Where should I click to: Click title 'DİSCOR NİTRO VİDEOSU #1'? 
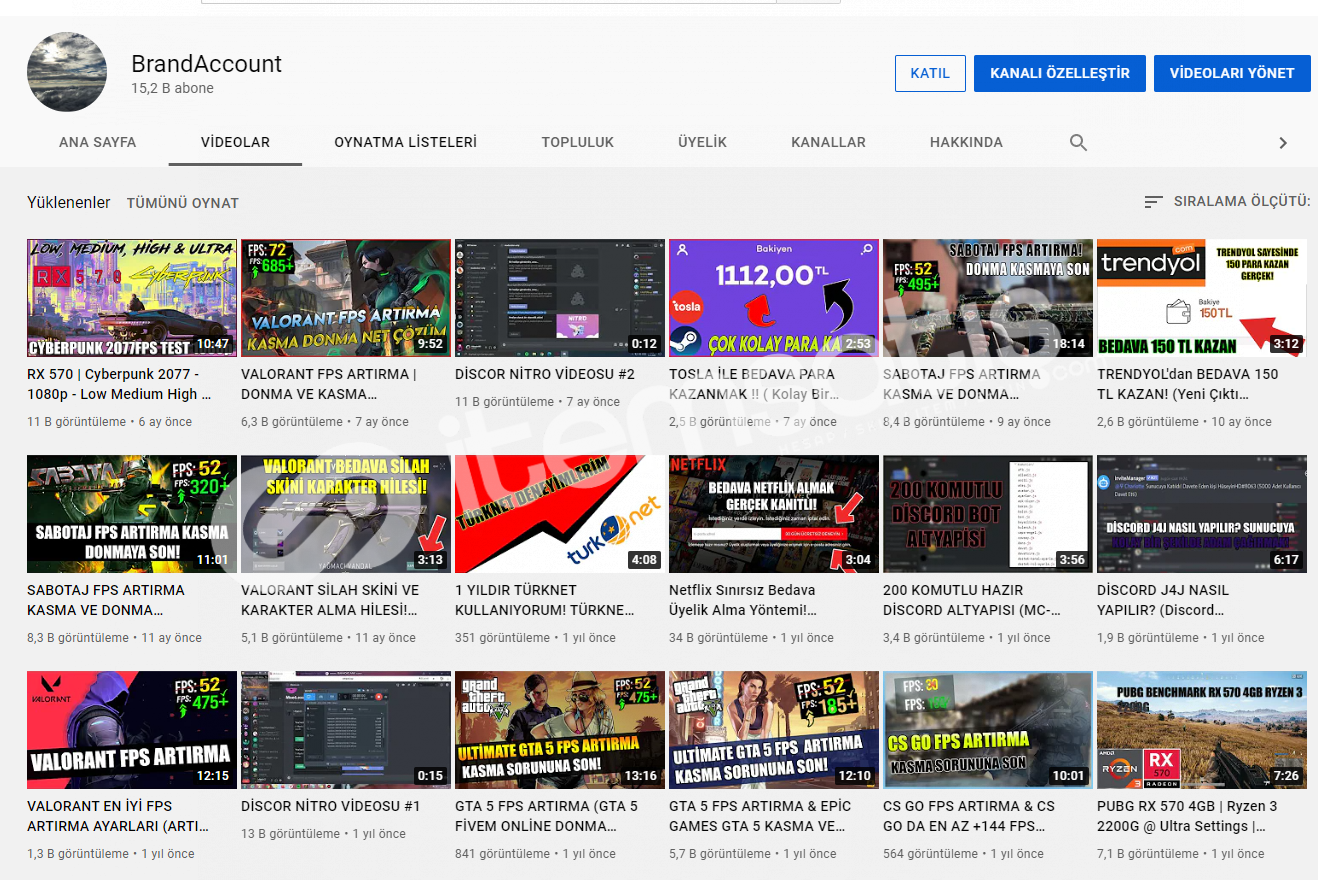(331, 806)
